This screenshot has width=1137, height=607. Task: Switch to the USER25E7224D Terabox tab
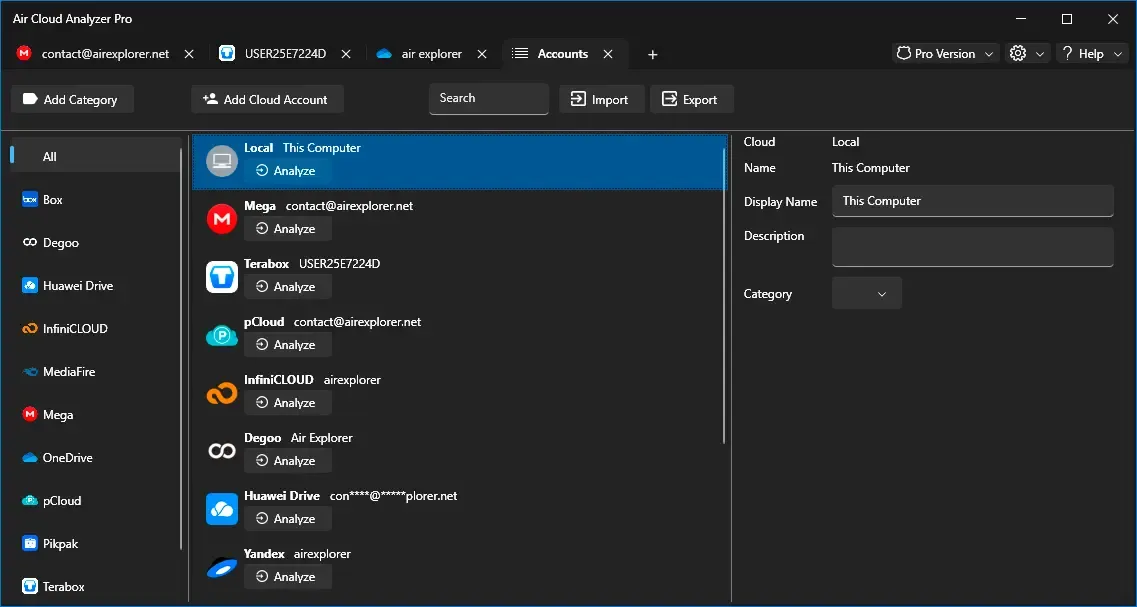tap(274, 54)
